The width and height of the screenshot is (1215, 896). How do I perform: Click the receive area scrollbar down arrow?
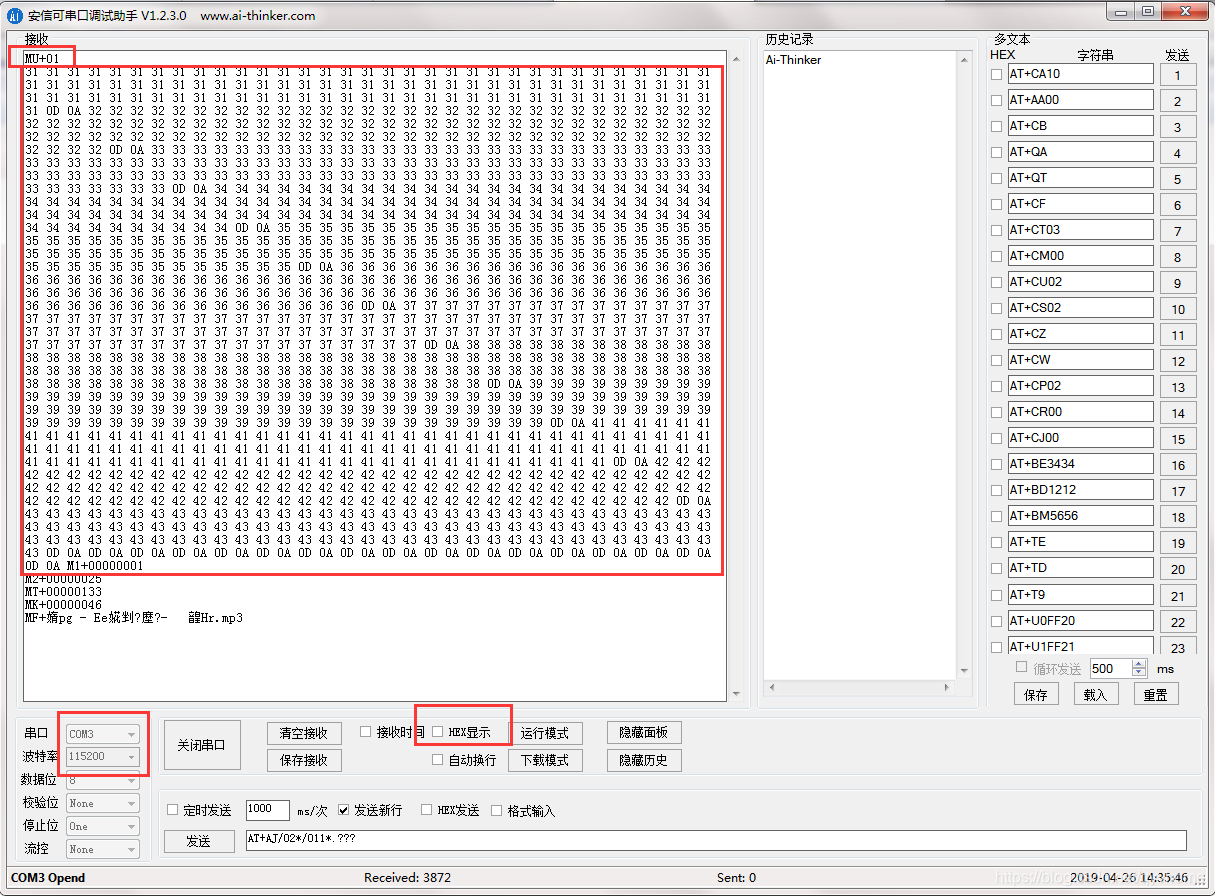[736, 693]
